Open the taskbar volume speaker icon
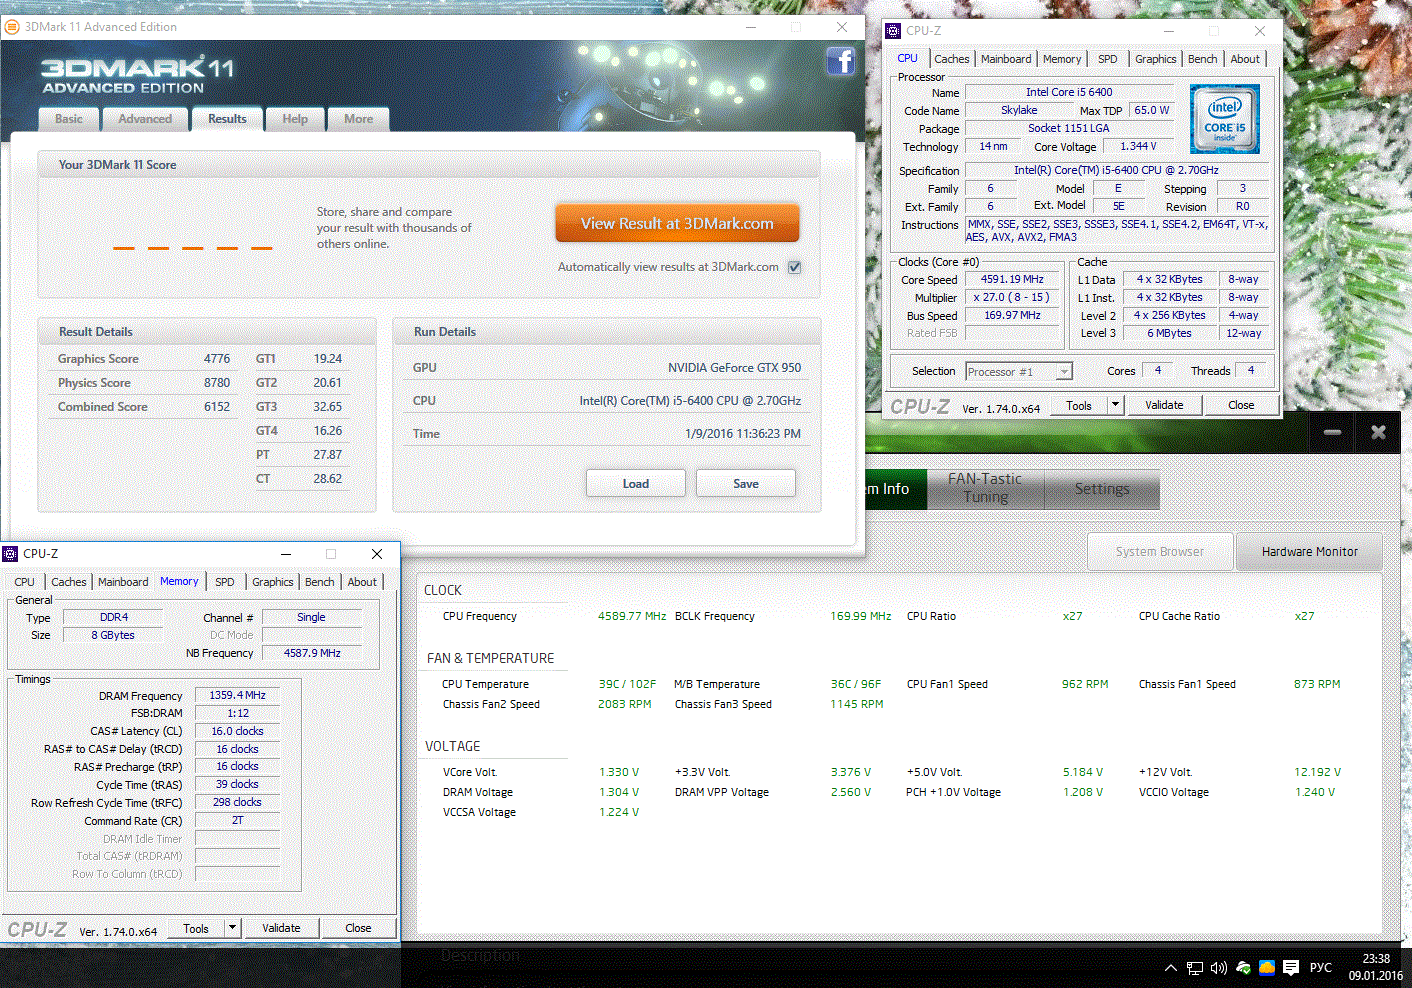 click(1218, 968)
